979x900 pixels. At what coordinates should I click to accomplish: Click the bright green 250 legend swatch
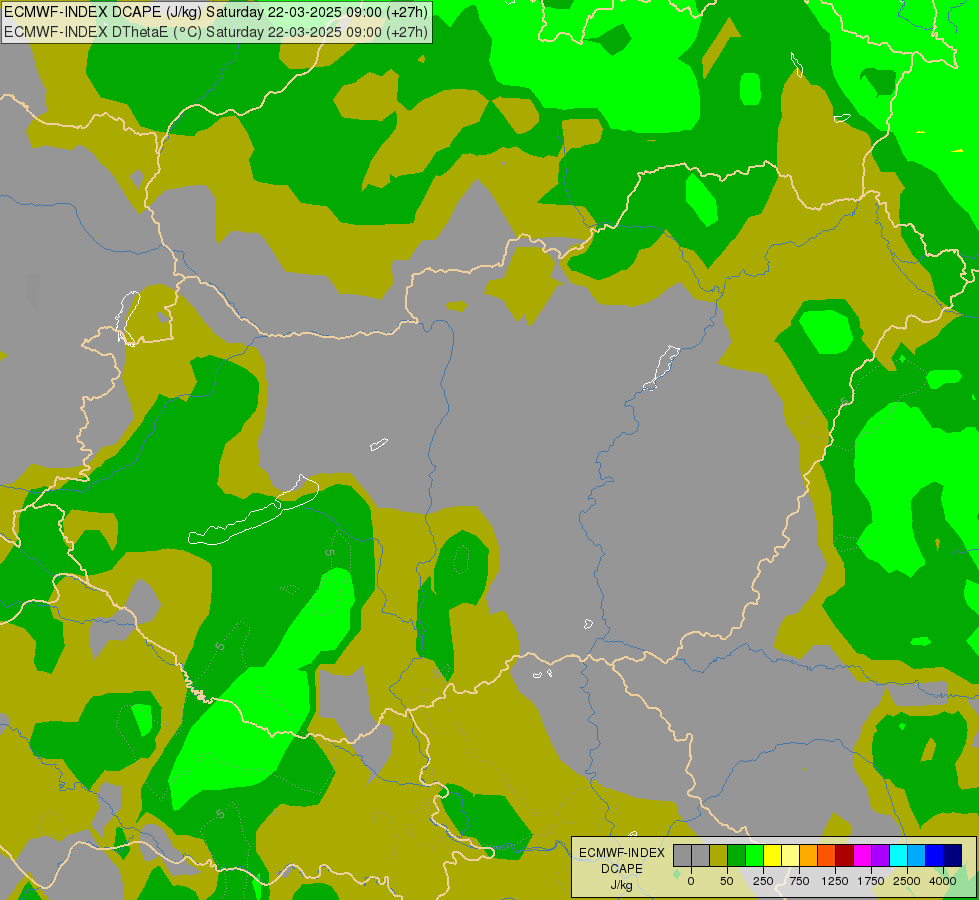tap(754, 855)
